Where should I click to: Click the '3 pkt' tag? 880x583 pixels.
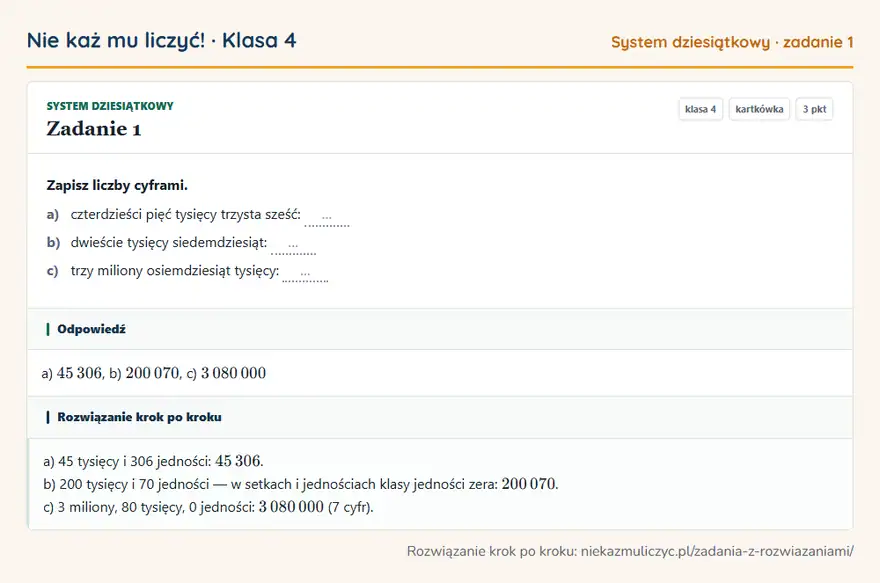click(814, 109)
